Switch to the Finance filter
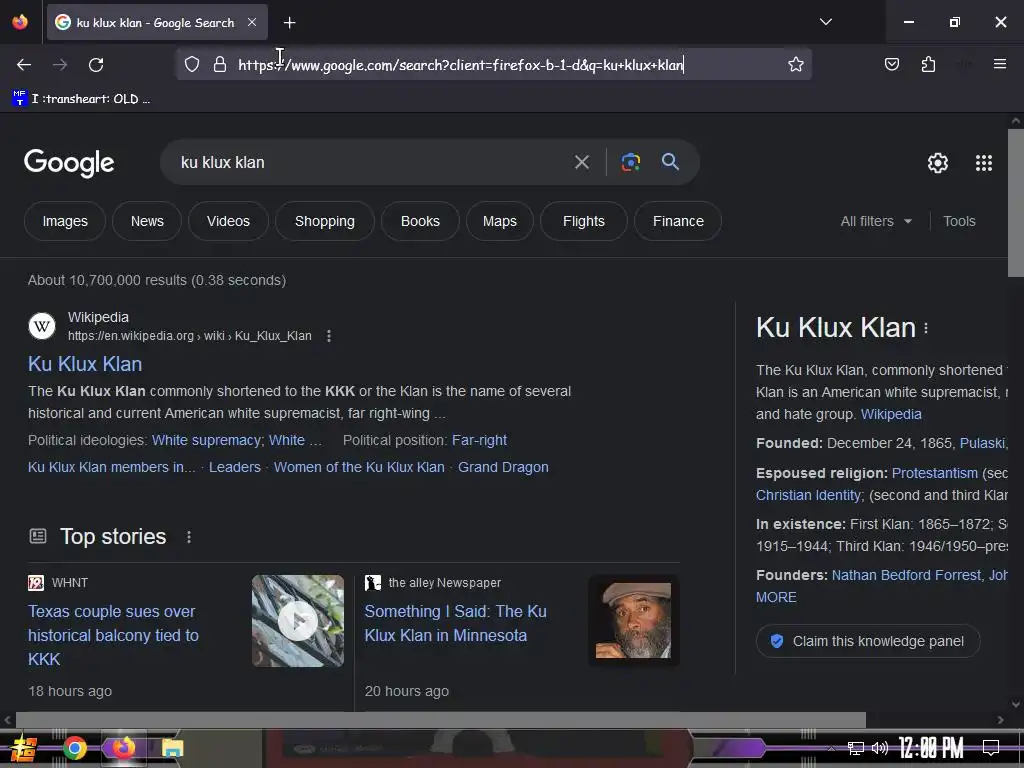The image size is (1024, 768). (678, 221)
